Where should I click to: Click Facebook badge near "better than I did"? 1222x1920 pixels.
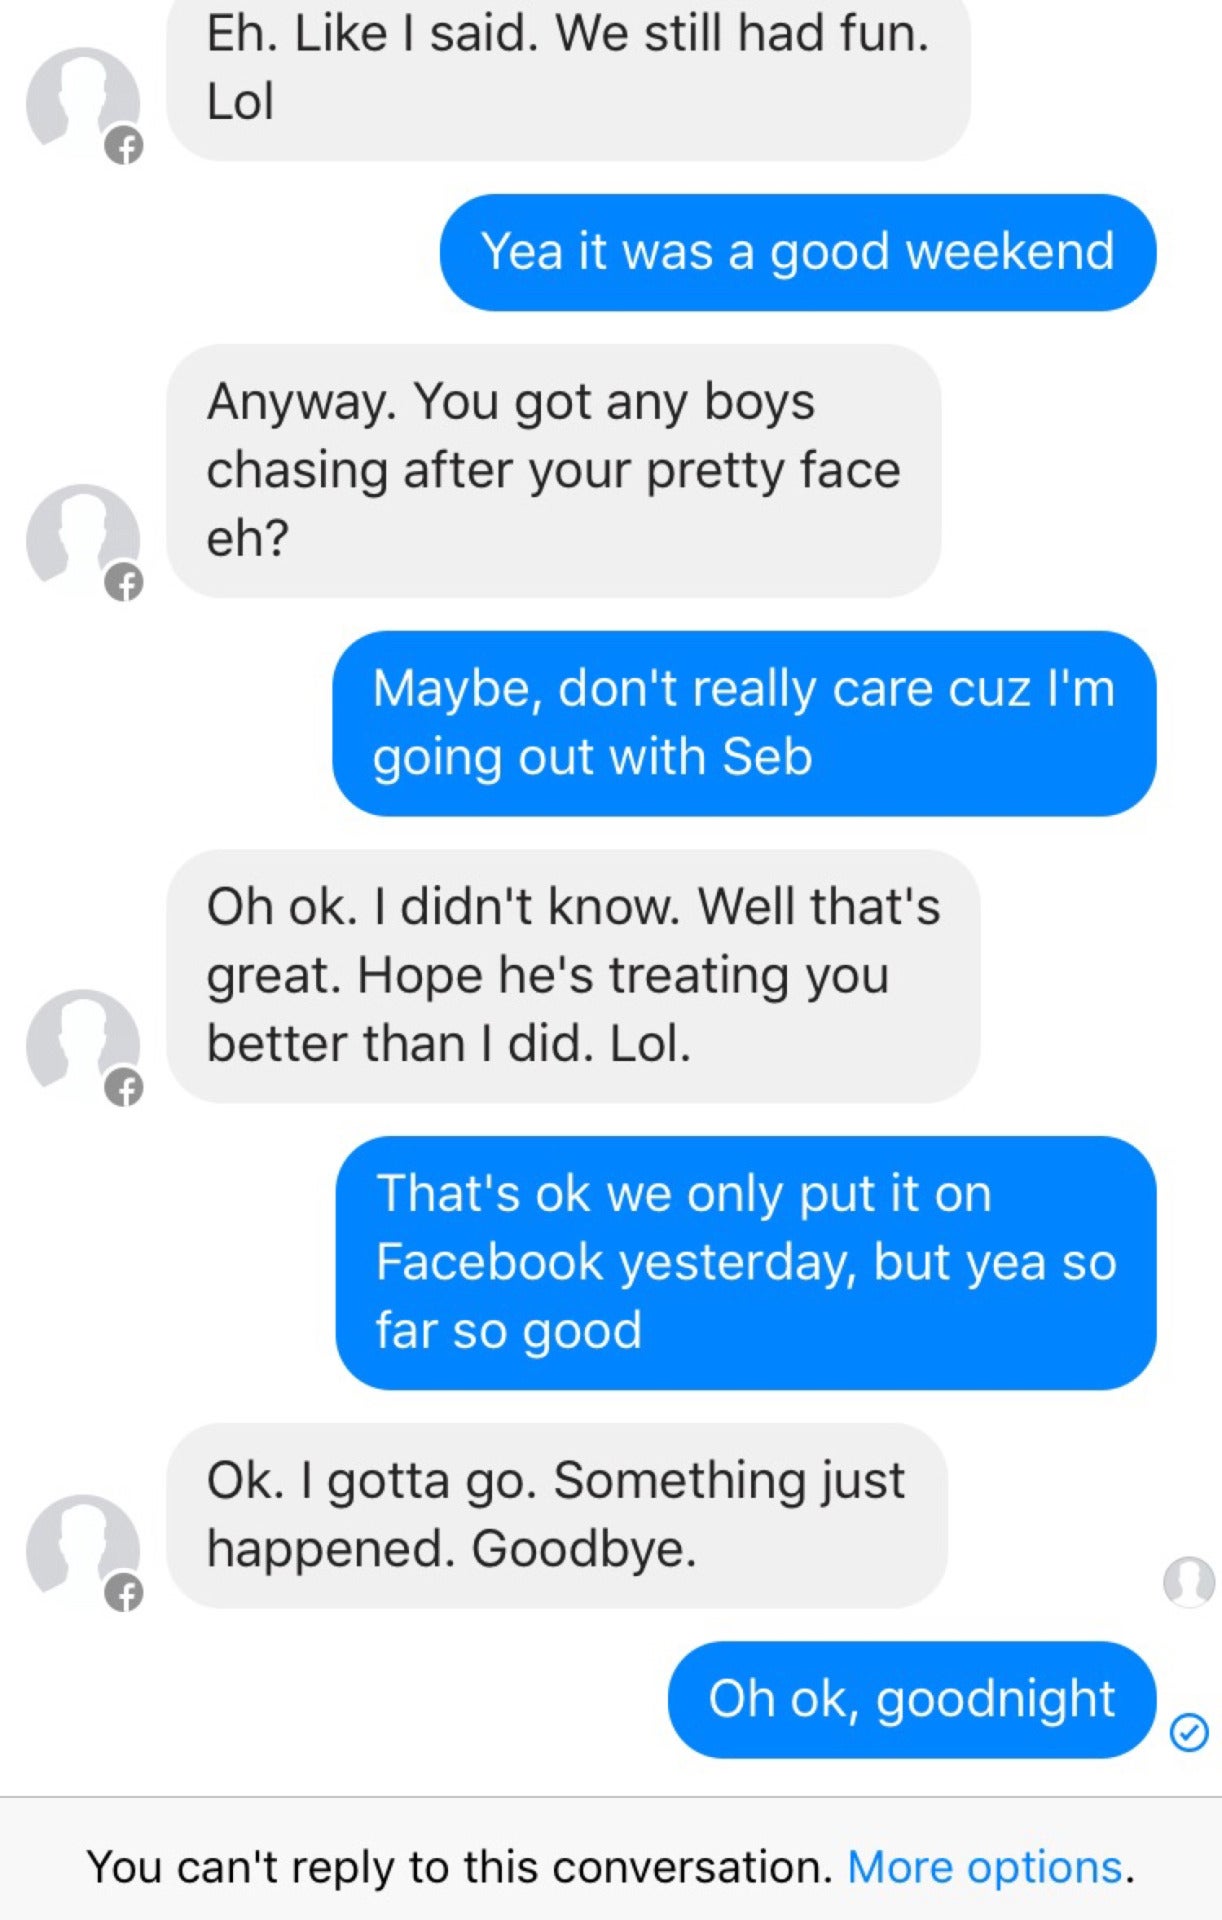point(124,1087)
